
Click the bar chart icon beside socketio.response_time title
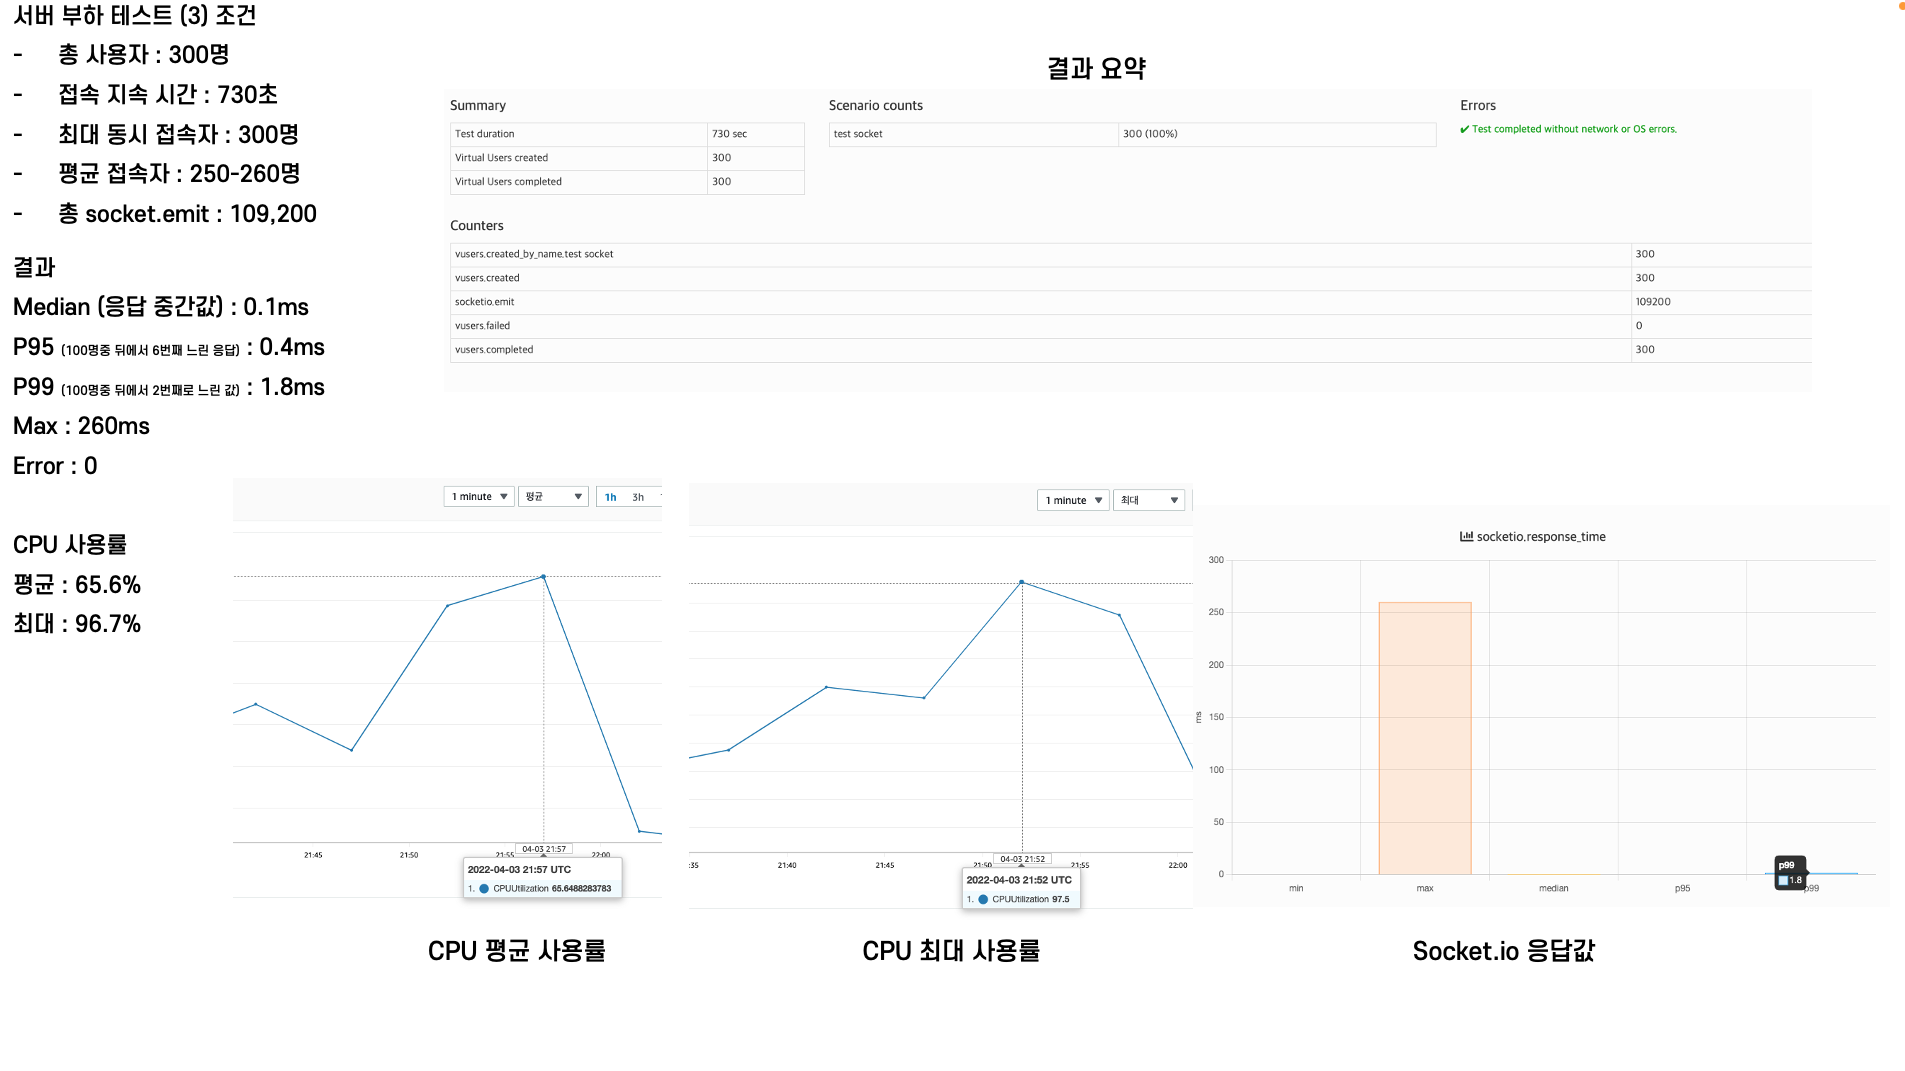coord(1466,536)
